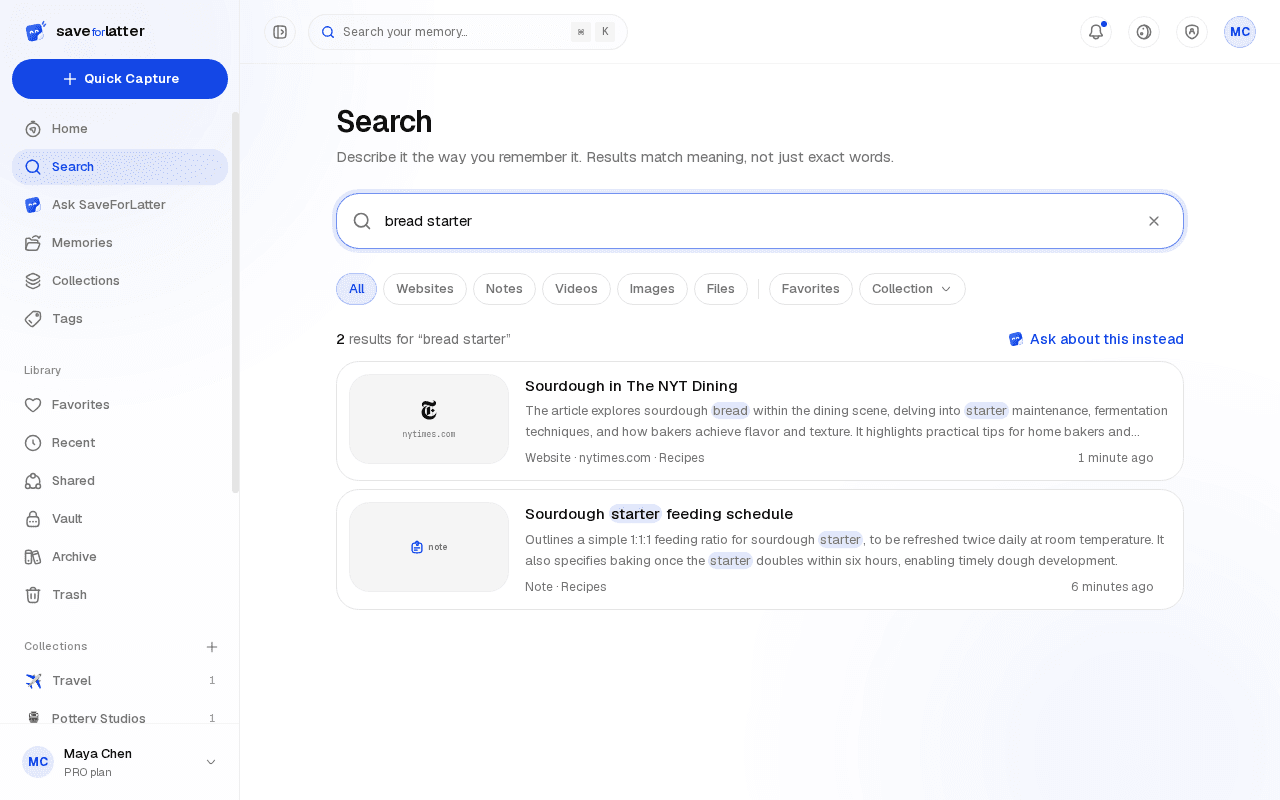Open Tags page
This screenshot has width=1280, height=800.
[120, 319]
